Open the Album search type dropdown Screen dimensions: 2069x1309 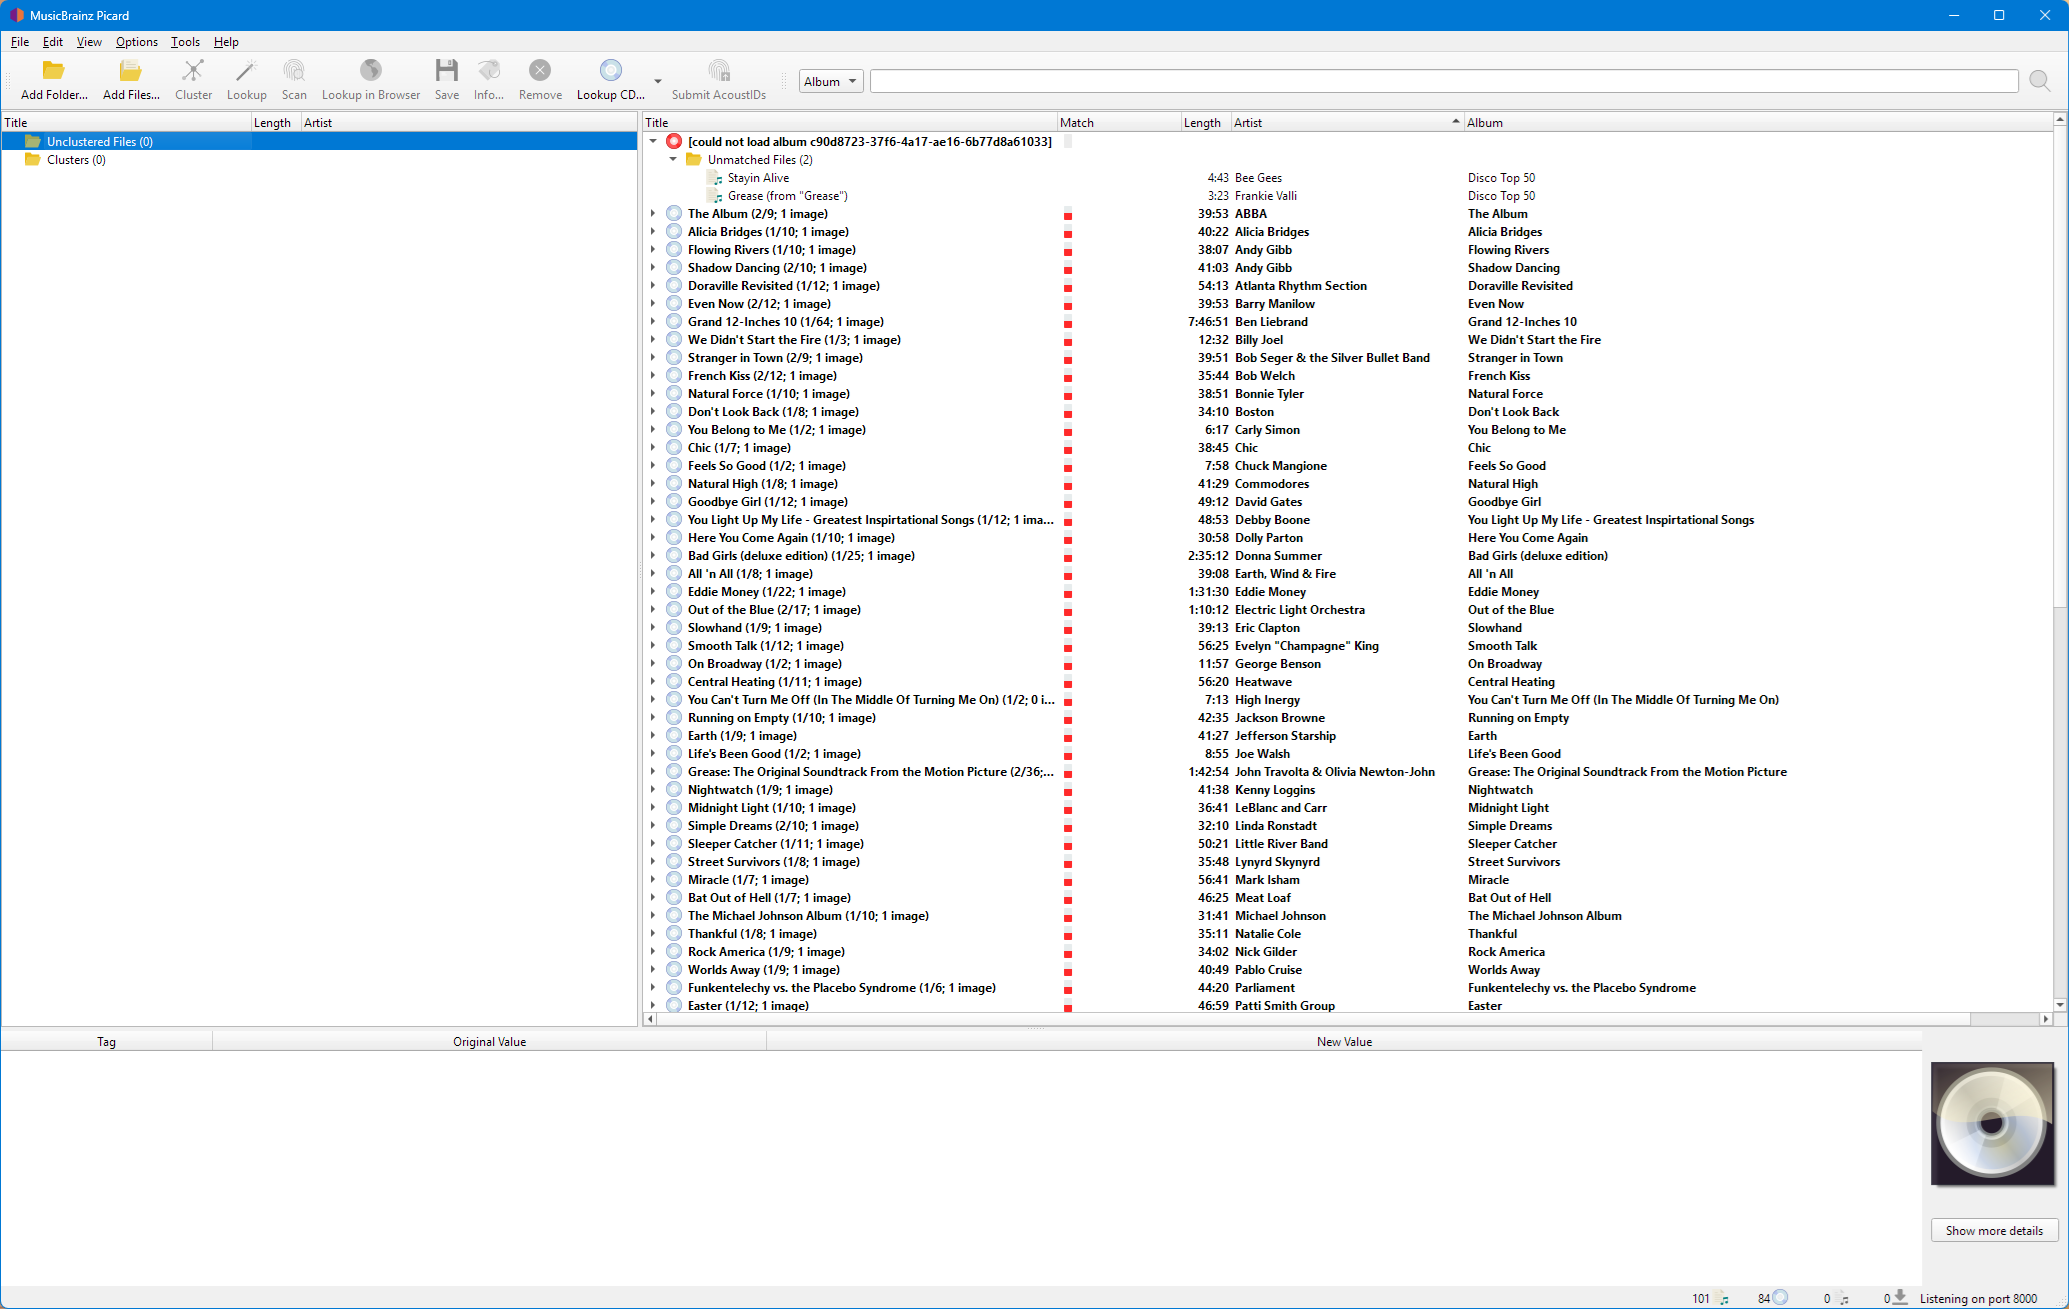831,82
